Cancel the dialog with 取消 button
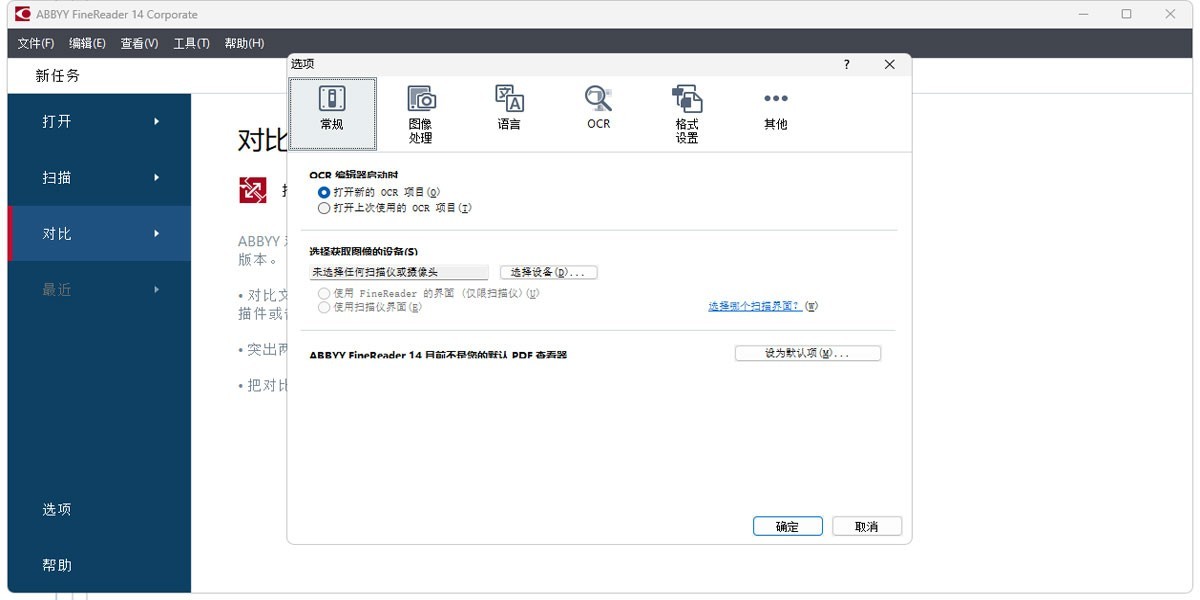Image resolution: width=1200 pixels, height=600 pixels. 867,526
